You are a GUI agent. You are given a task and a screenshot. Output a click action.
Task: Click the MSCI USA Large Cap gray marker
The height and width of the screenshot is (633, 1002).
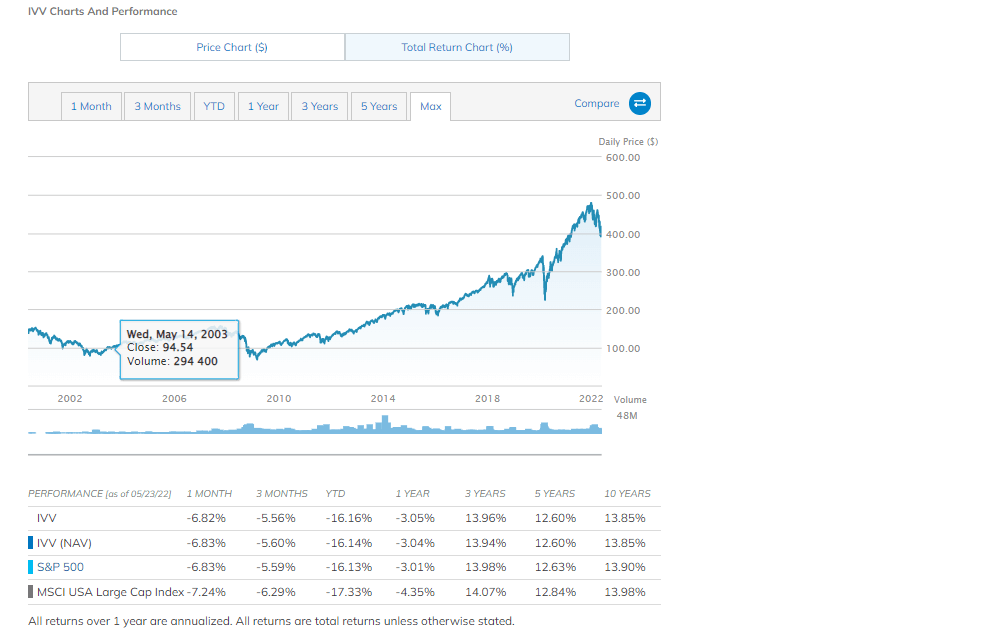[x=30, y=592]
